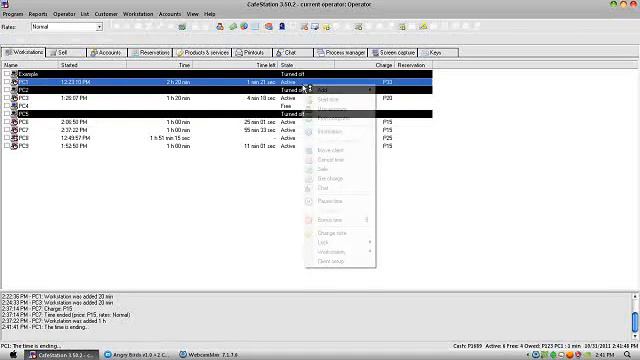This screenshot has width=640, height=360.
Task: Expand the Lock submenu arrow
Action: point(370,242)
